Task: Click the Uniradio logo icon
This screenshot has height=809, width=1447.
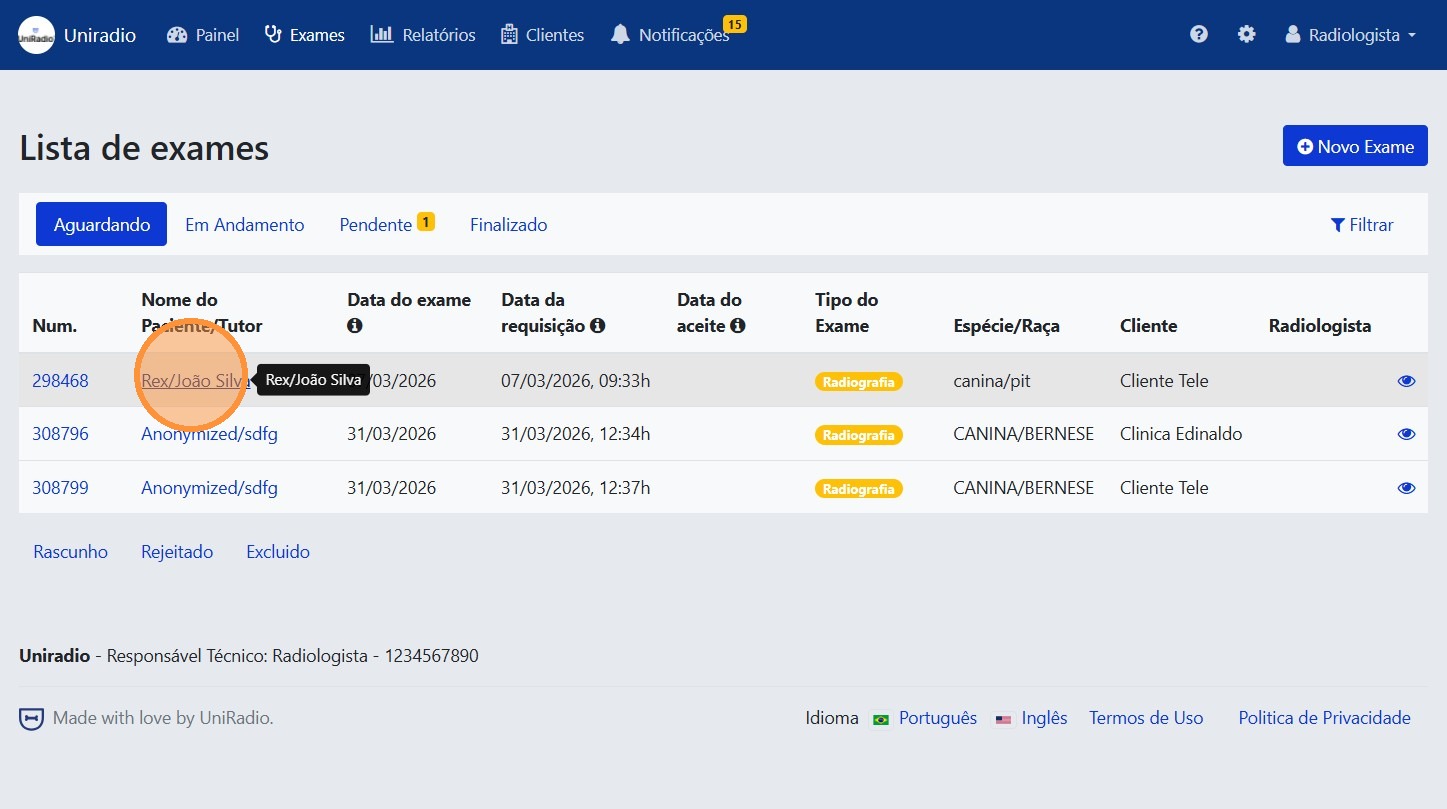Action: coord(36,35)
